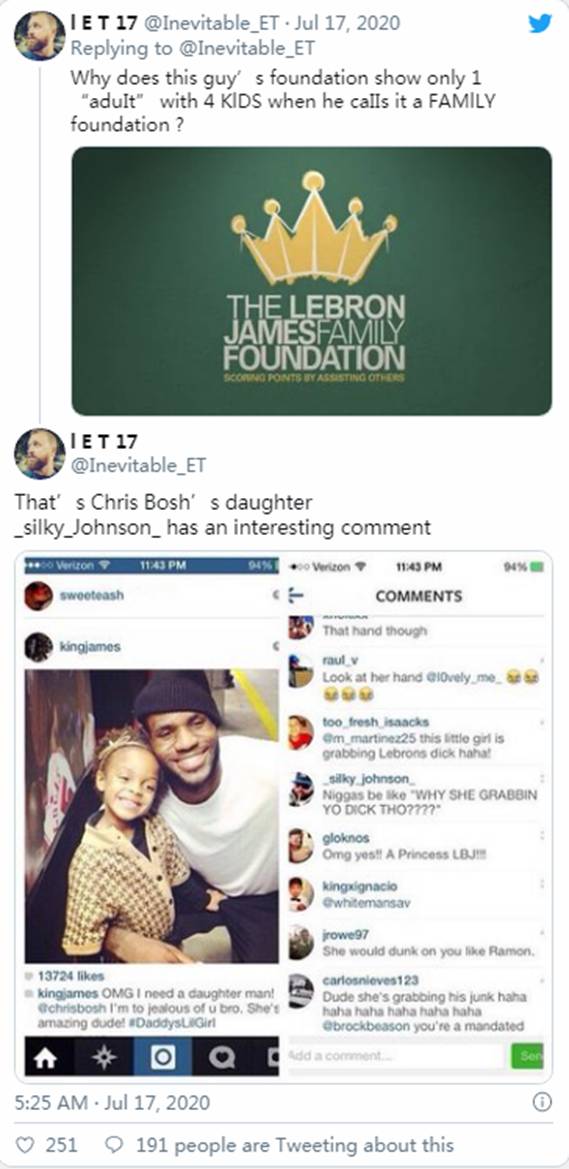Hit the green Send button
The image size is (569, 1169).
point(527,1056)
